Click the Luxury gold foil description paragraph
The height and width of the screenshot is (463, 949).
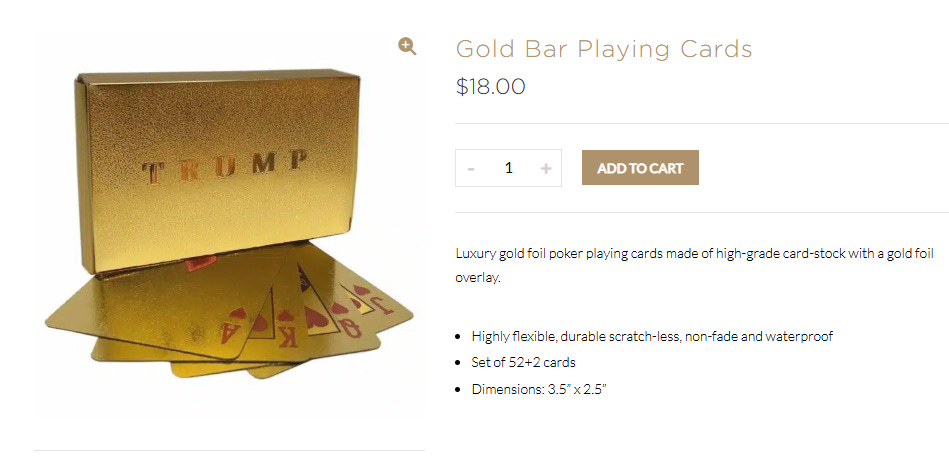coord(694,265)
